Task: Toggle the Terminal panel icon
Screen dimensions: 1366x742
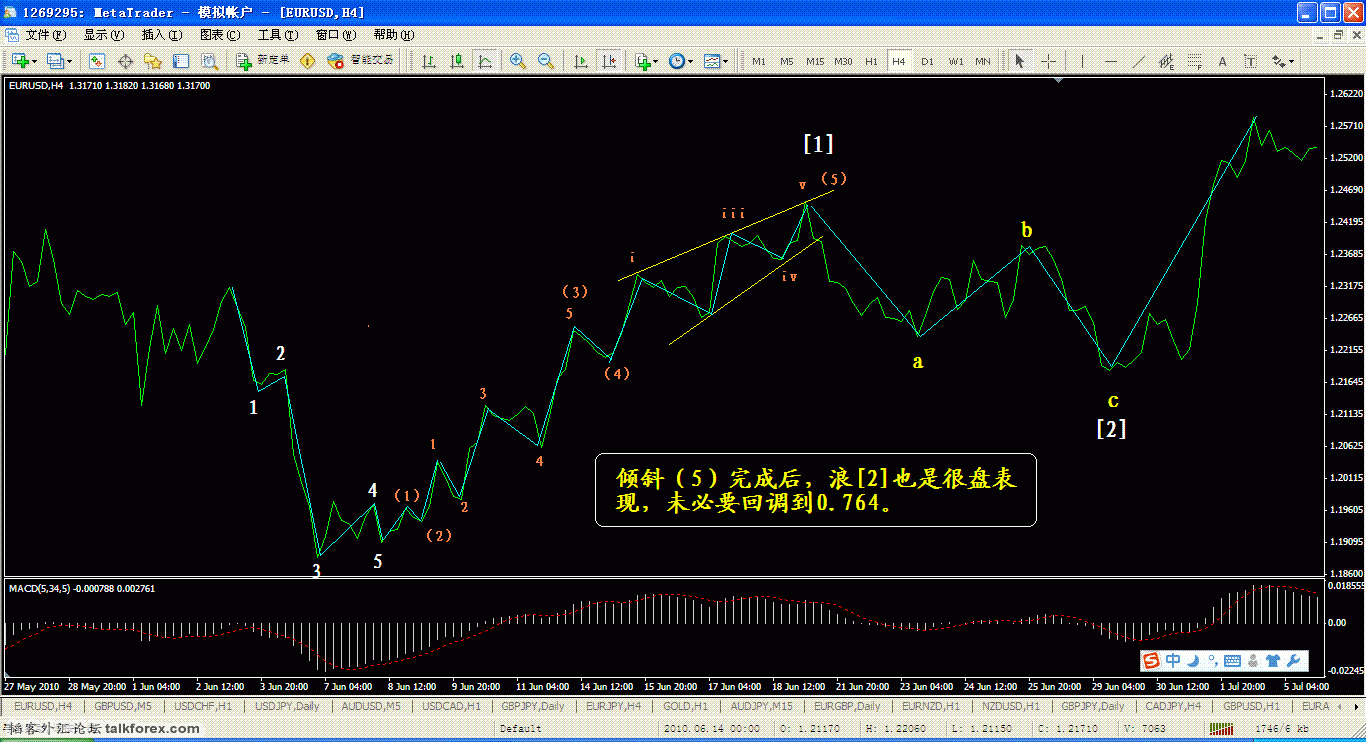Action: (x=181, y=61)
